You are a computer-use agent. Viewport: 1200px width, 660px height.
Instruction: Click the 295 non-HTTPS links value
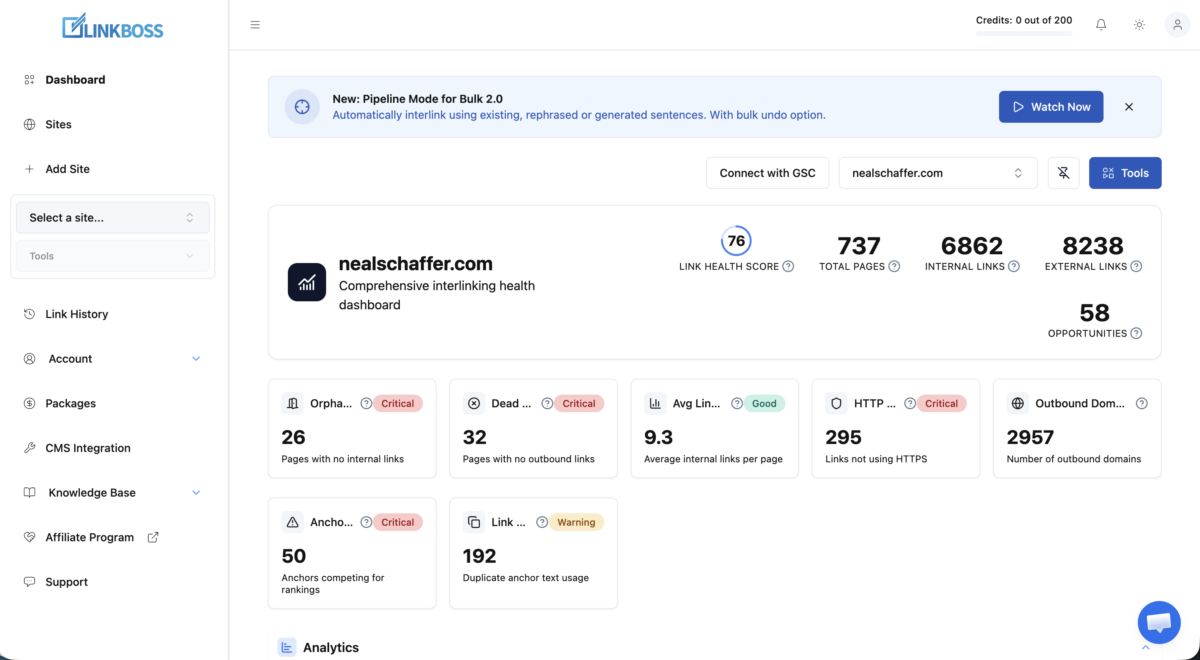pyautogui.click(x=843, y=437)
